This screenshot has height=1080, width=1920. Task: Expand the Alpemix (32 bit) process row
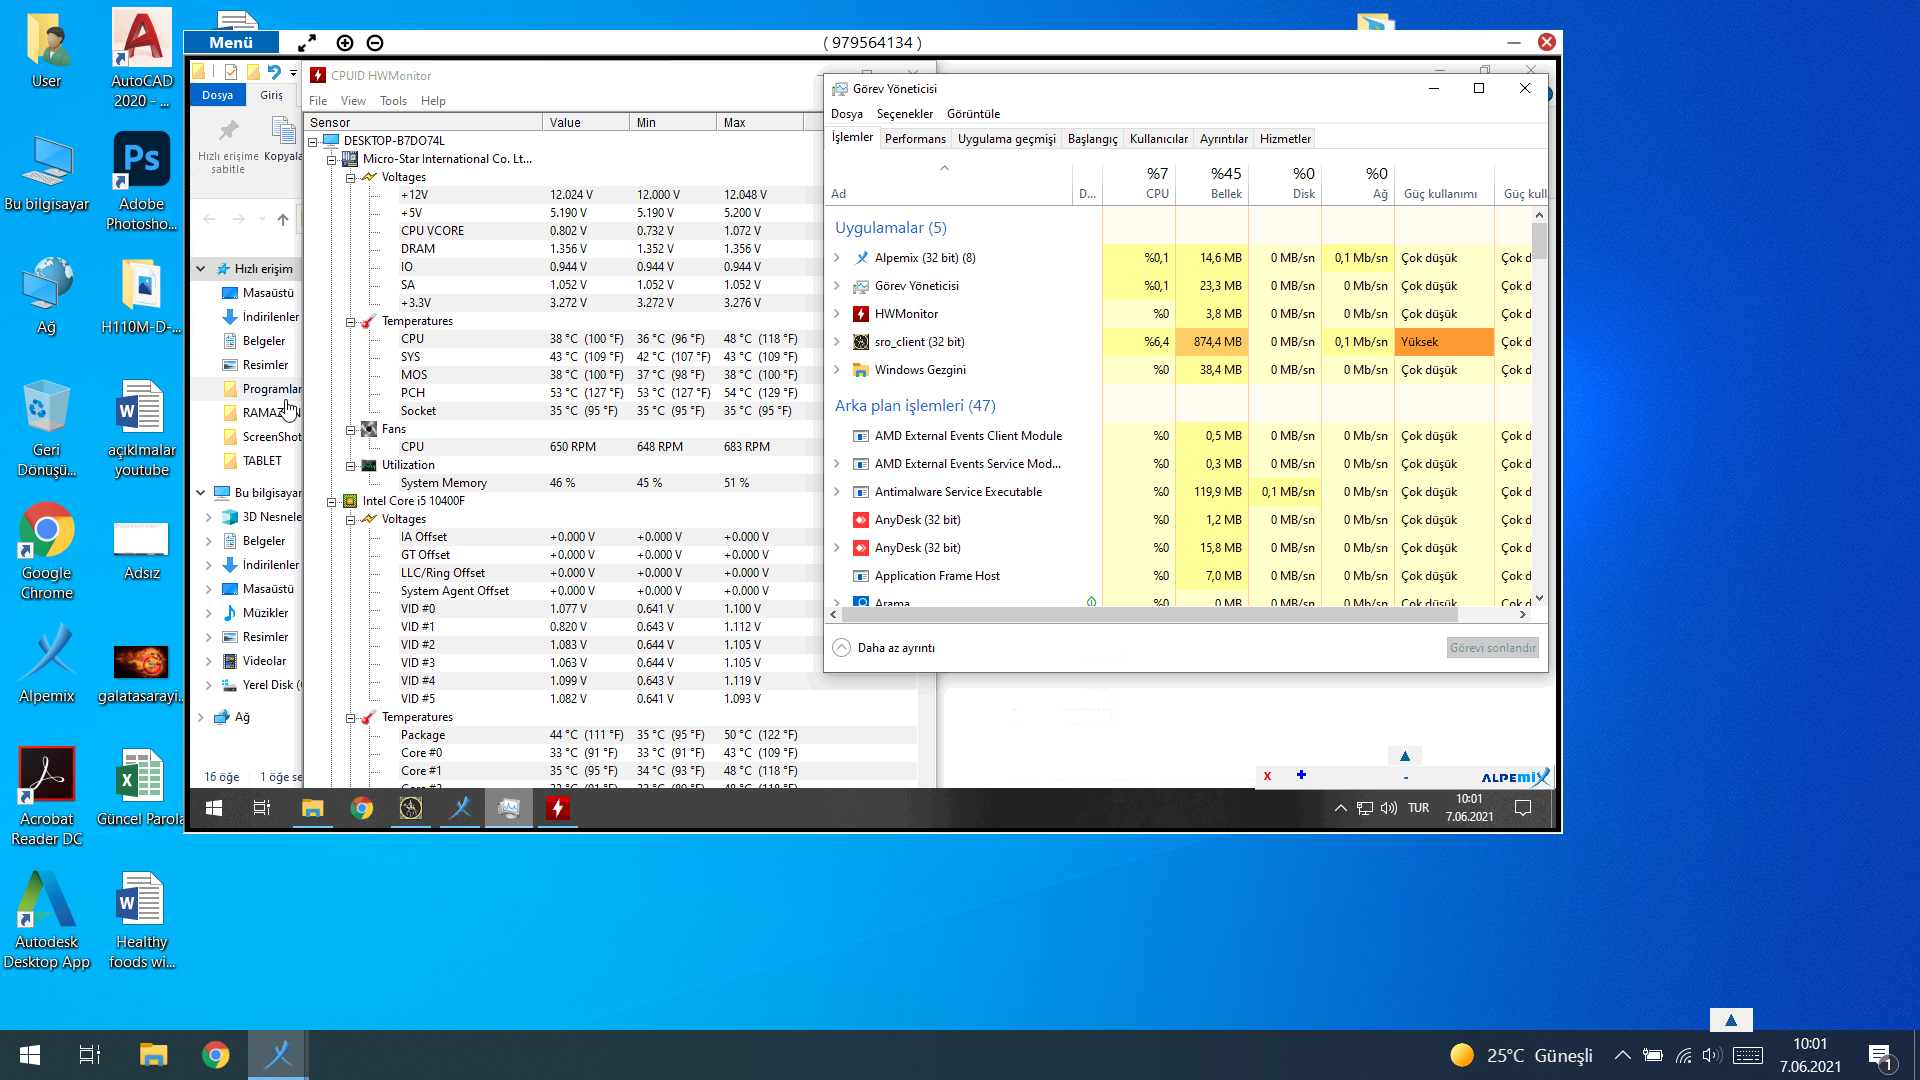tap(837, 258)
